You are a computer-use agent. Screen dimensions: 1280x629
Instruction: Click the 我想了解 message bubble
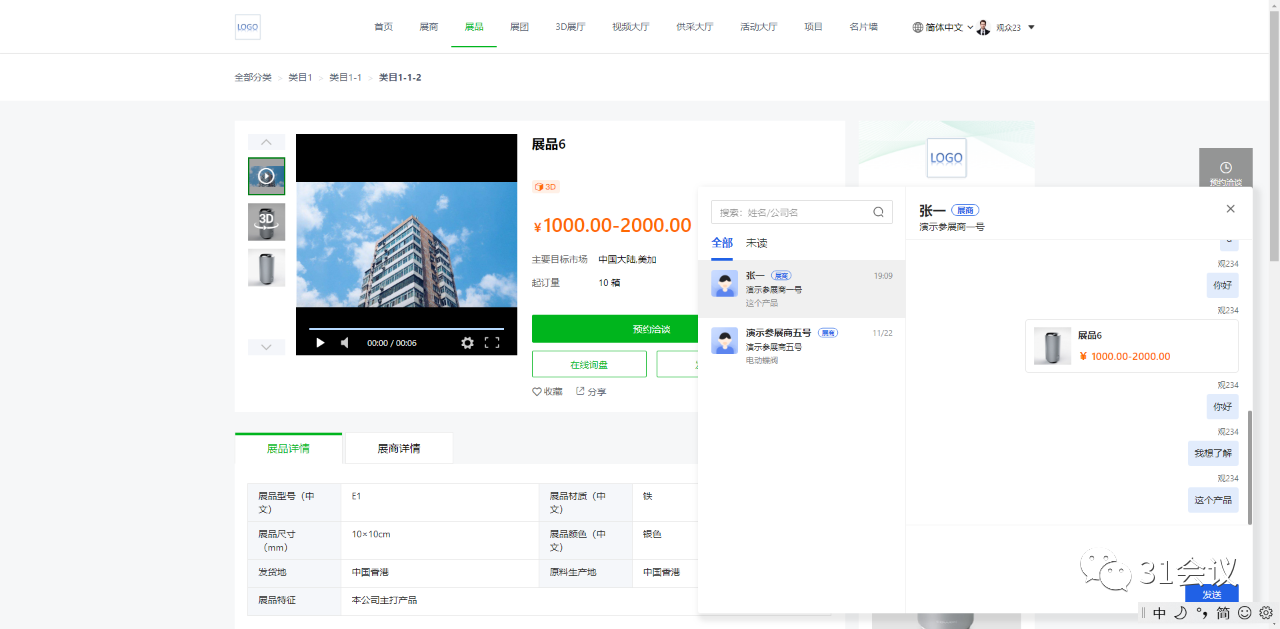(1213, 453)
